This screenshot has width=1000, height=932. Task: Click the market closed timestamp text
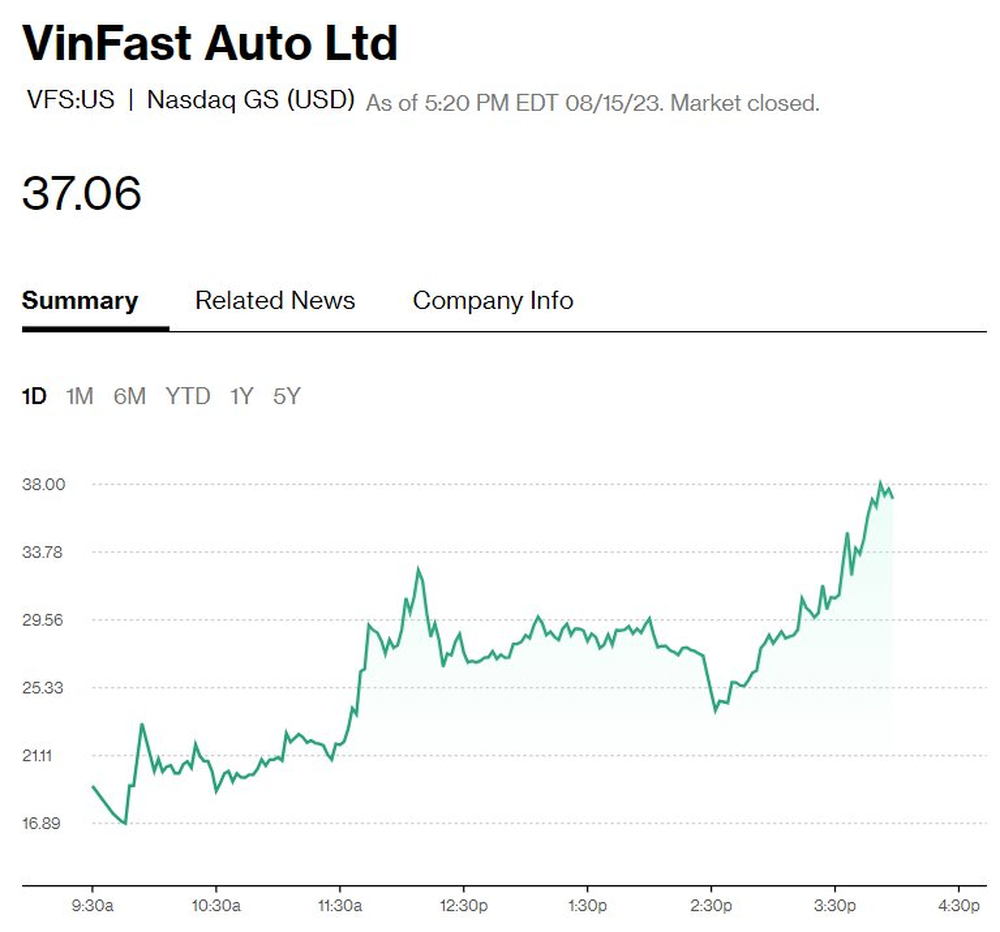[592, 102]
